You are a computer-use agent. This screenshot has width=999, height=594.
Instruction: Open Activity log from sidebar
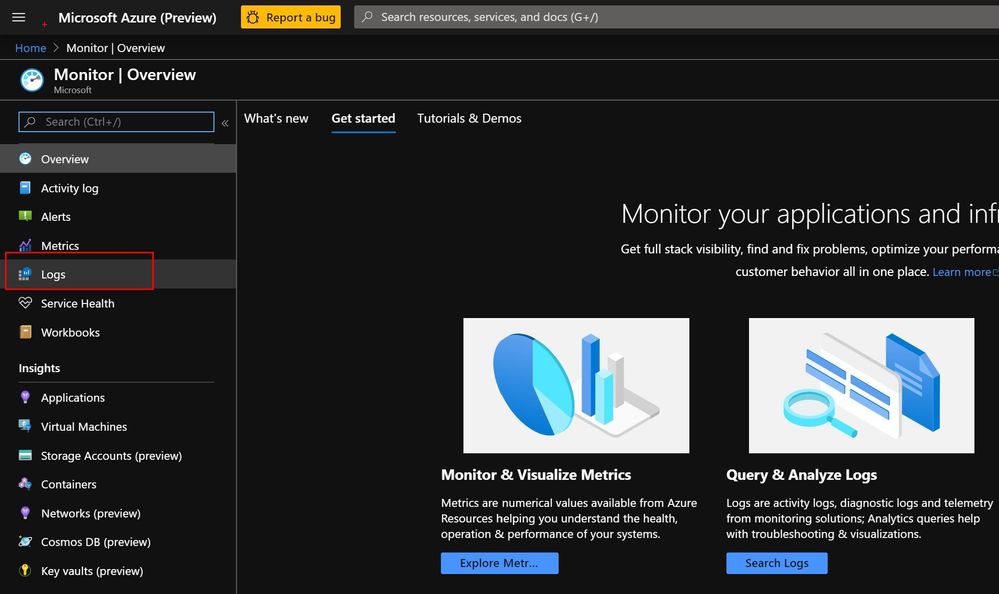pos(118,188)
